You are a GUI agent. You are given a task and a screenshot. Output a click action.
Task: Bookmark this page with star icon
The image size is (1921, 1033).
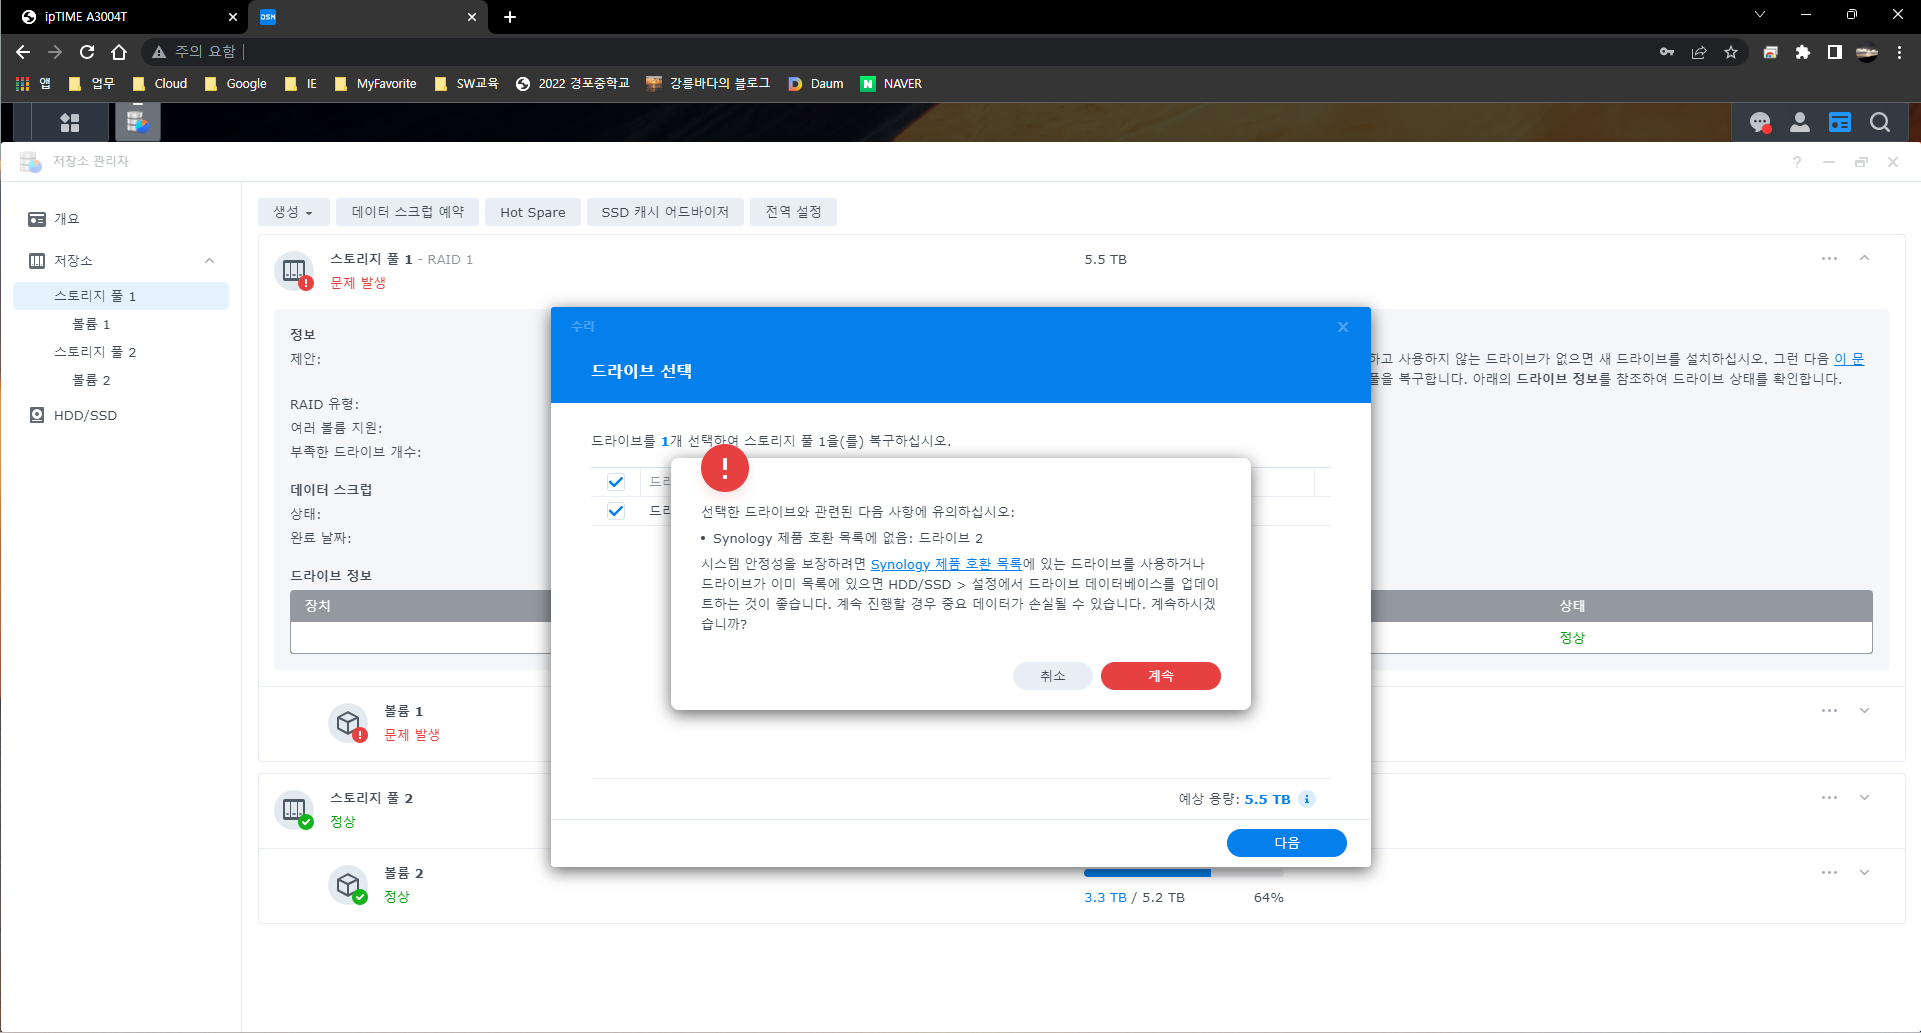coord(1731,52)
